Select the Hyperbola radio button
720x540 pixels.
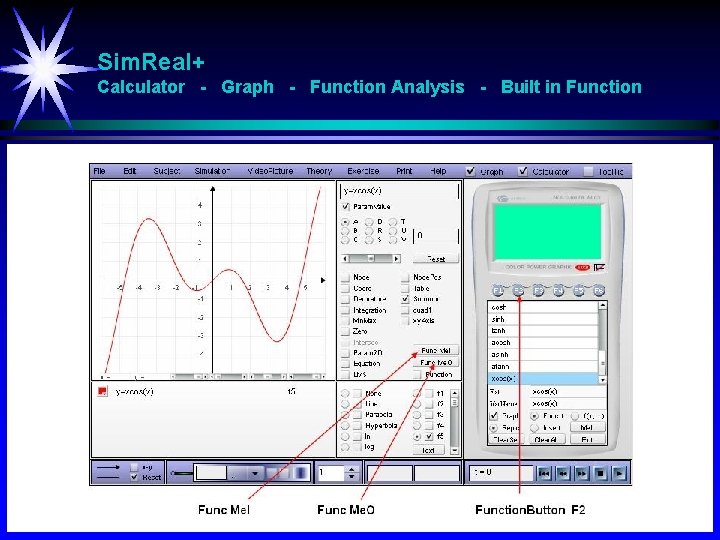pyautogui.click(x=345, y=426)
